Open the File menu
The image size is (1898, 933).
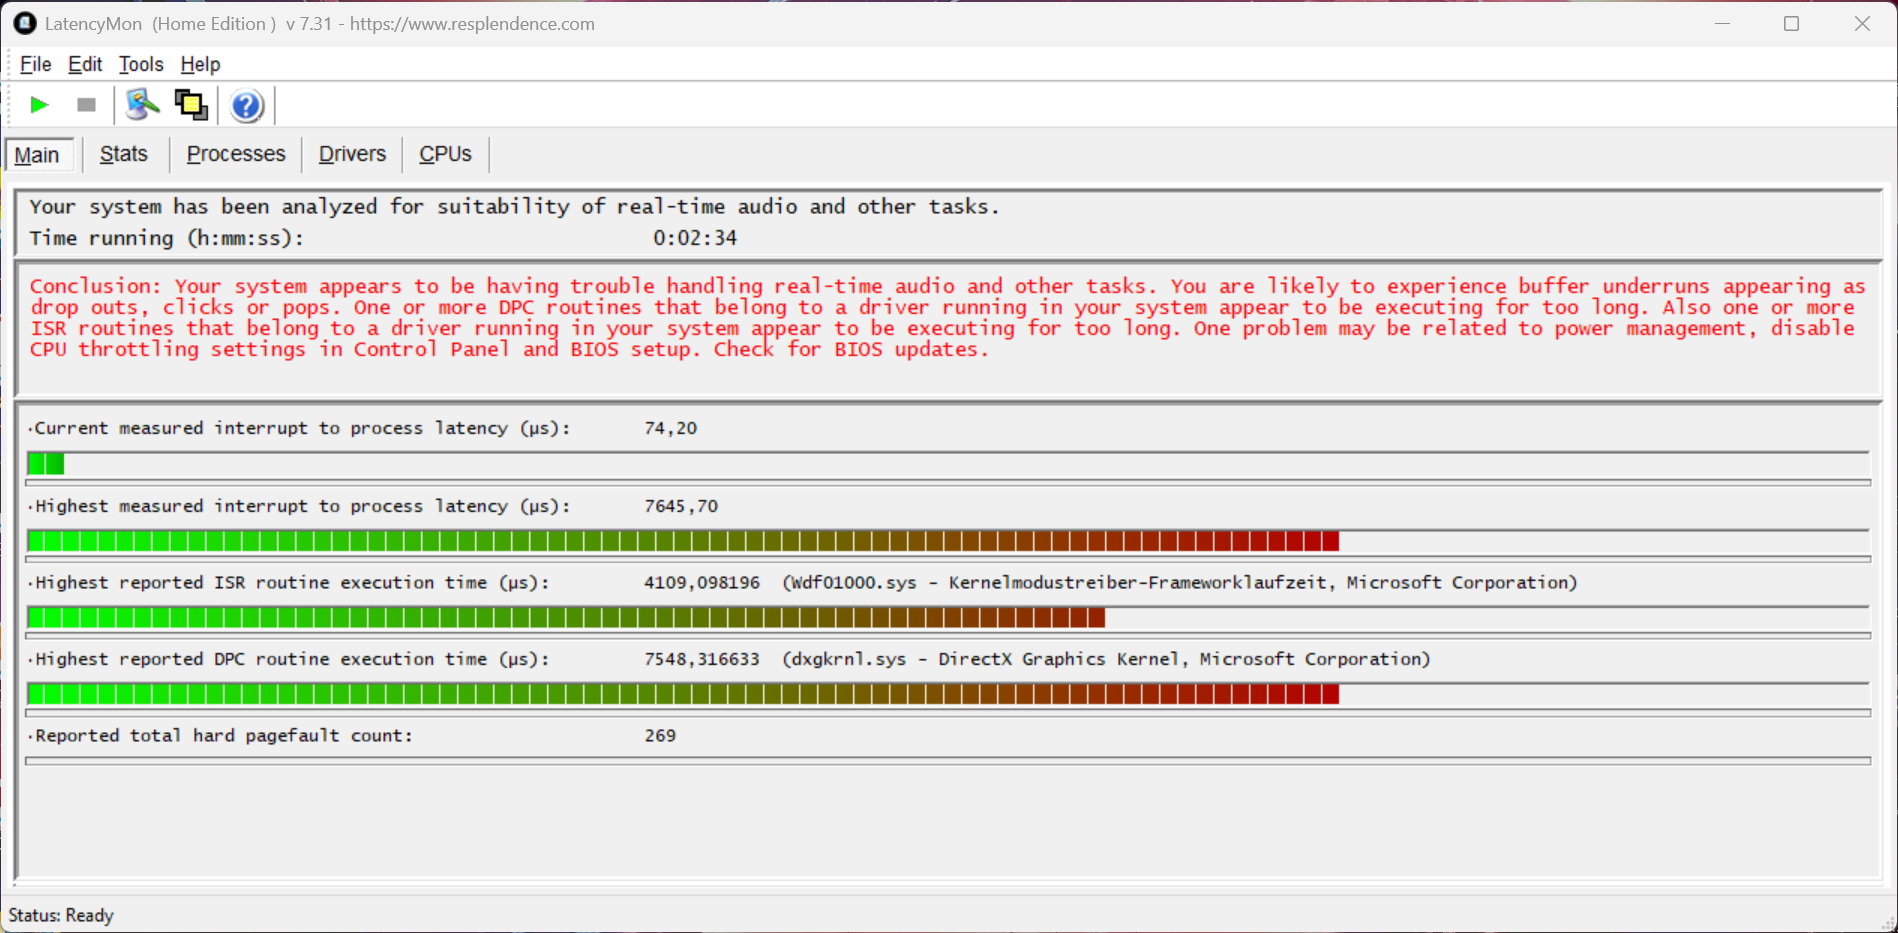point(35,64)
